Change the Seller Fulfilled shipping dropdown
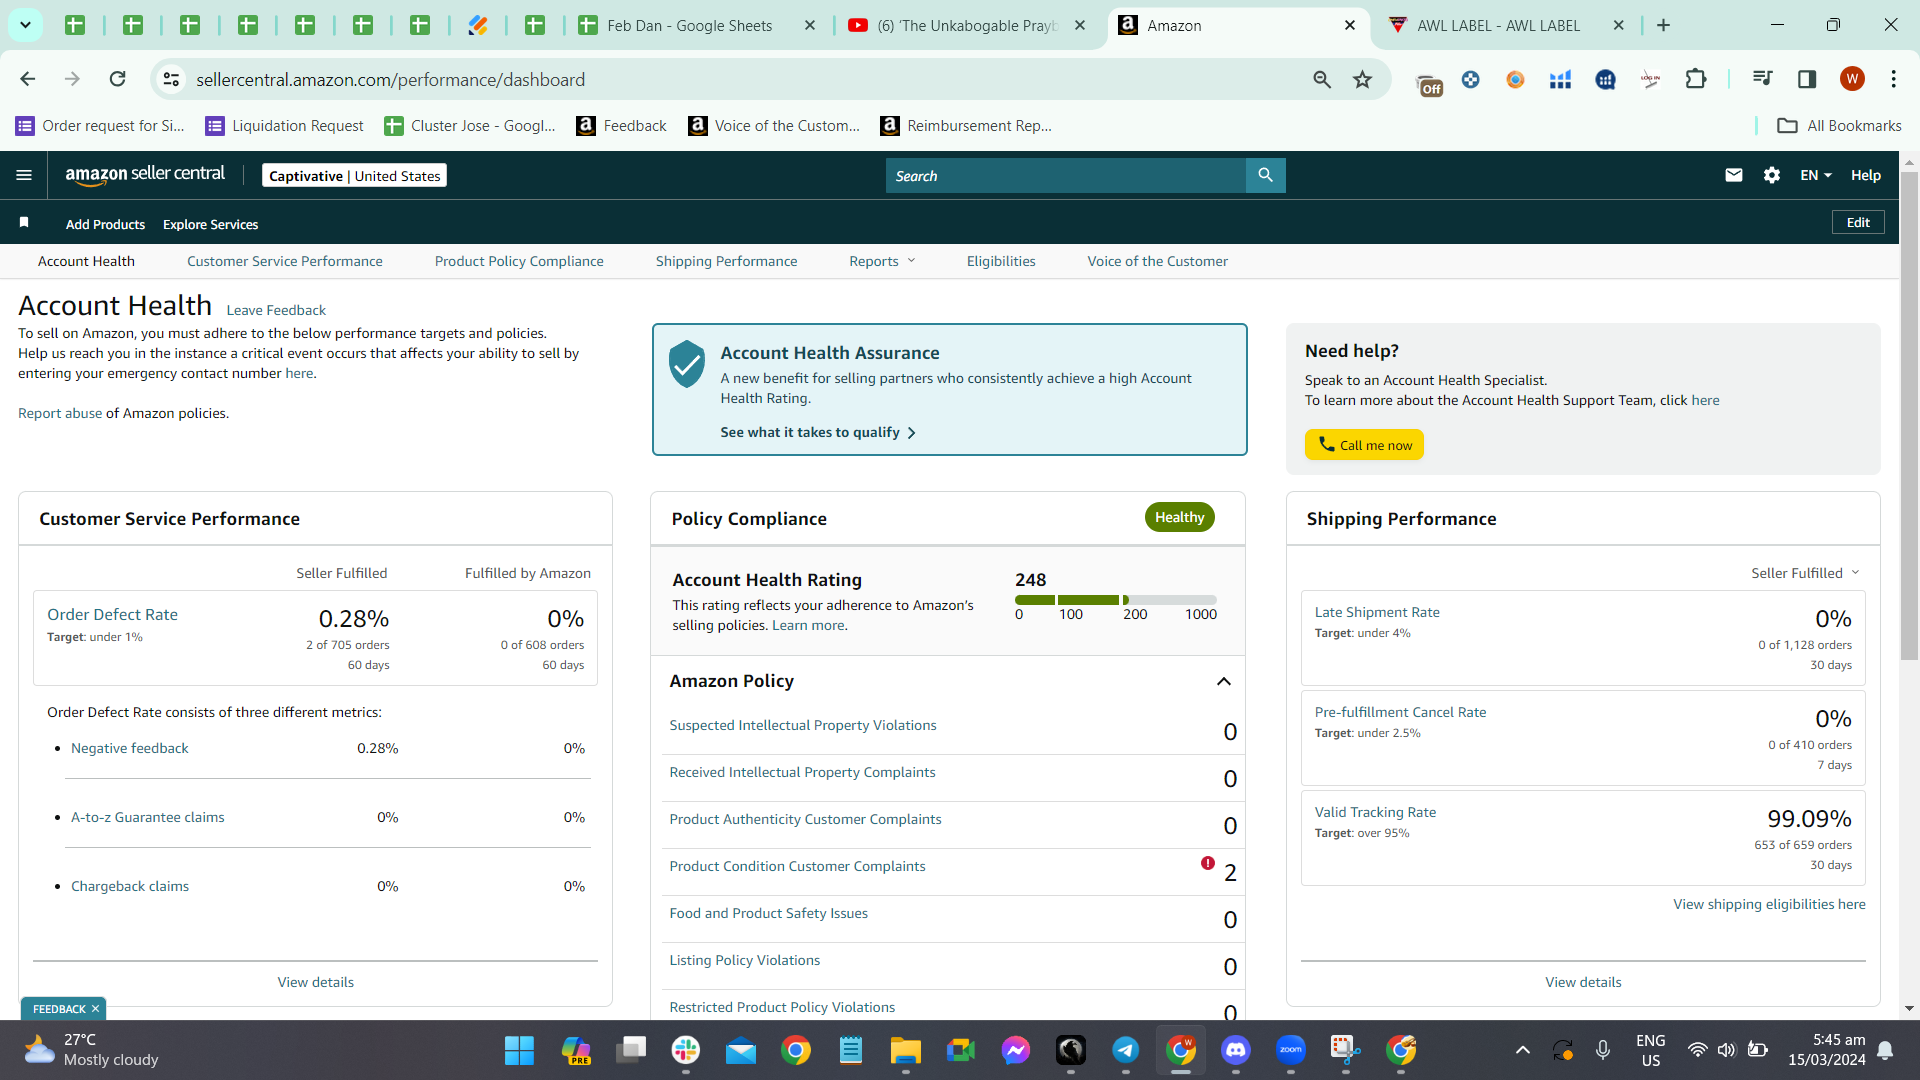 click(x=1805, y=573)
